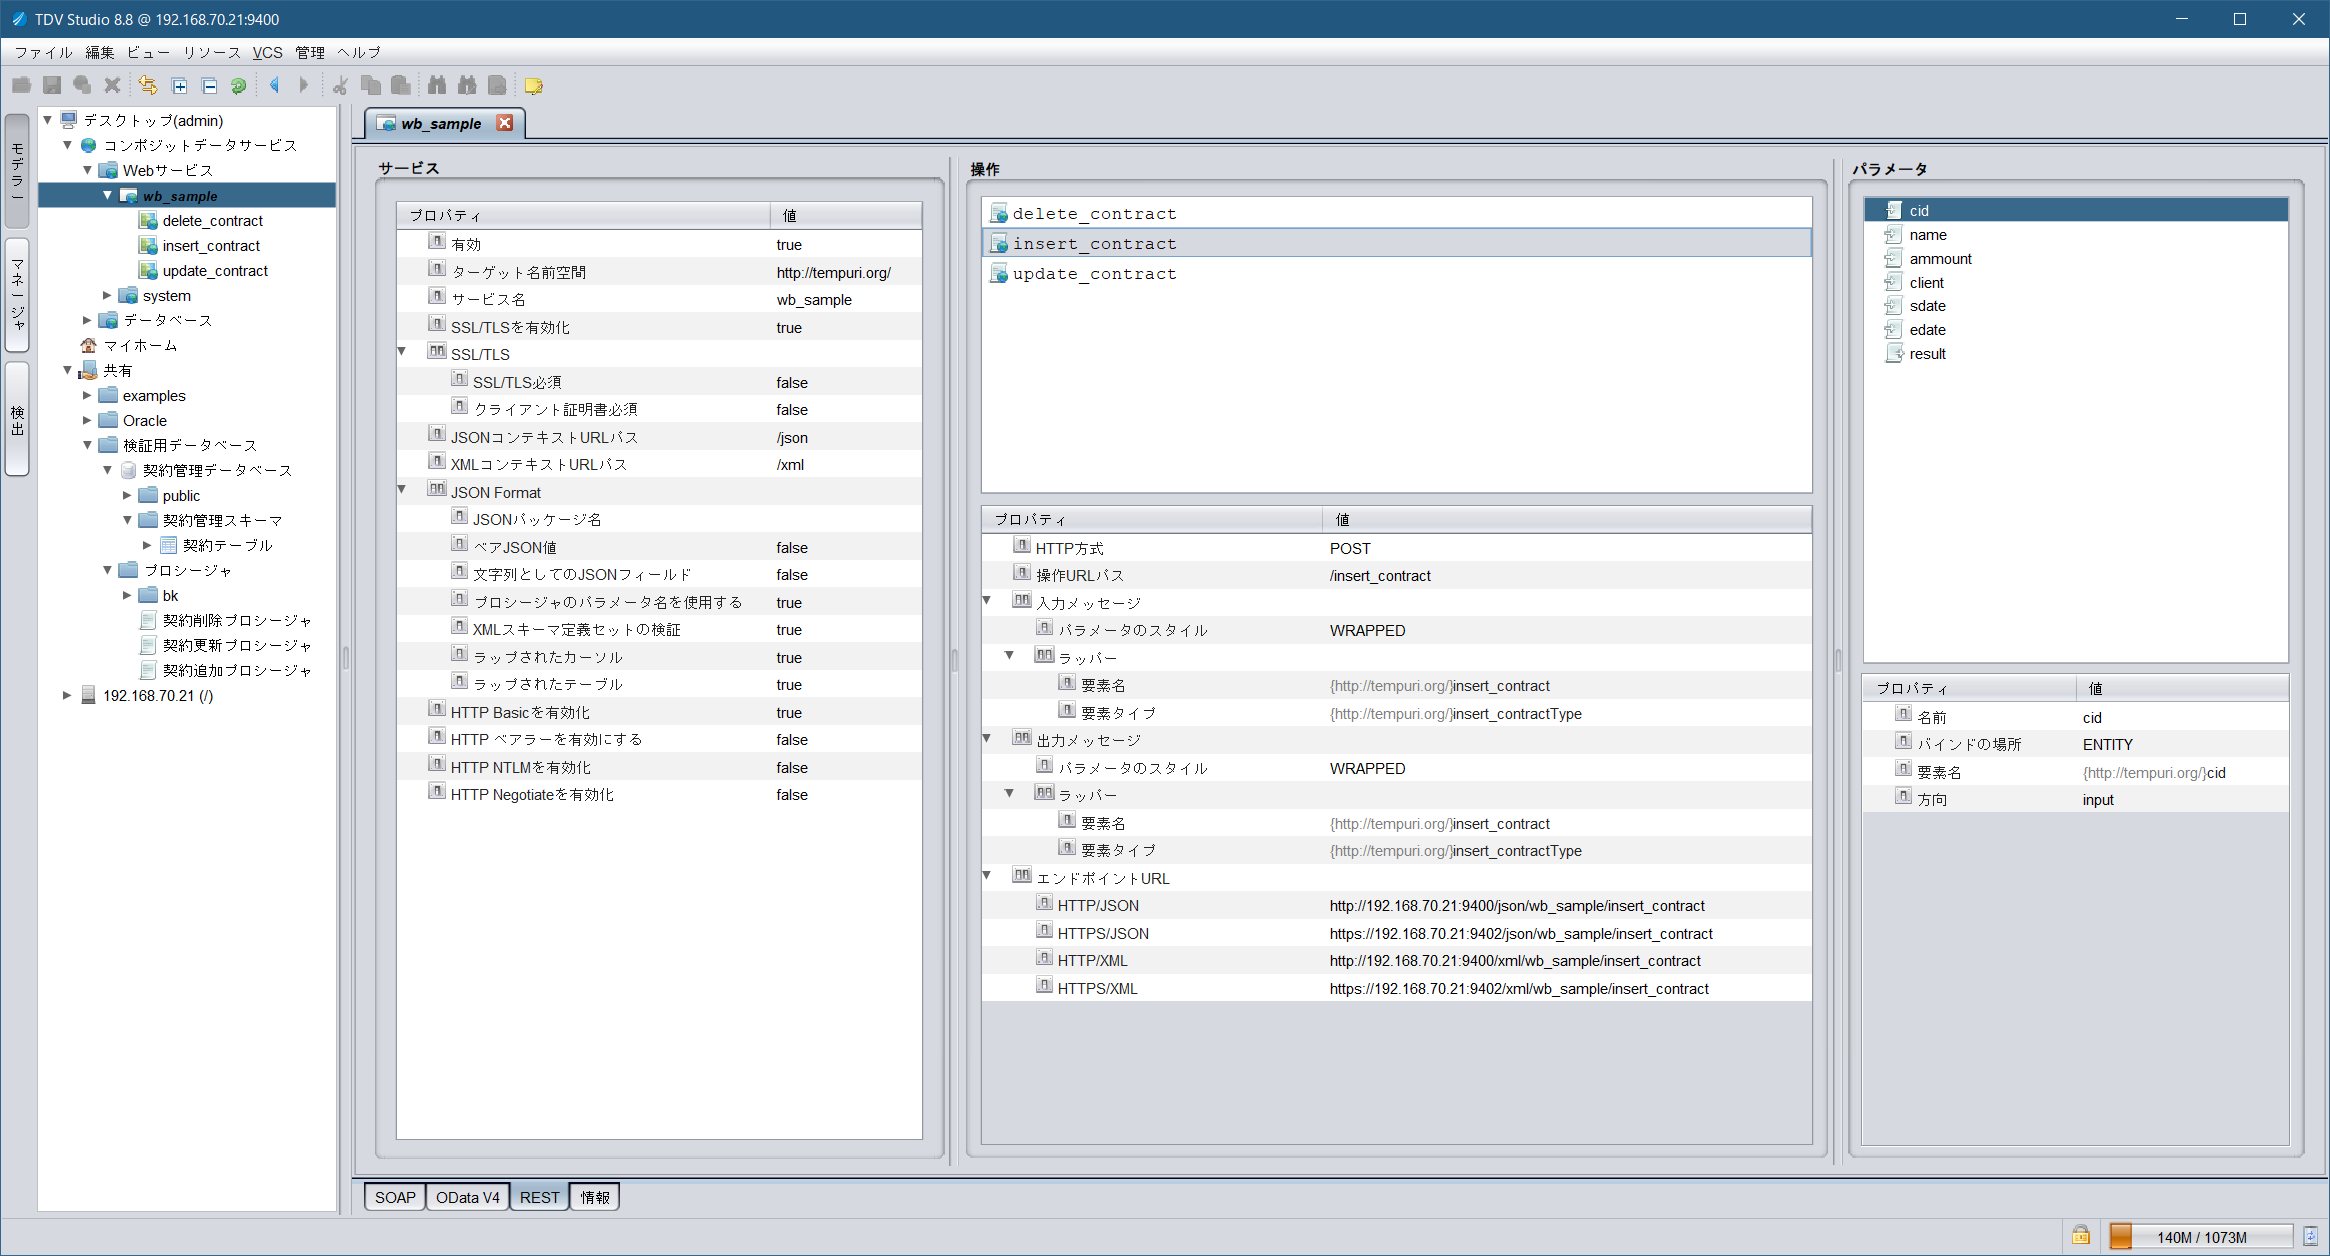
Task: Click the gray X delete toolbar icon
Action: pyautogui.click(x=113, y=86)
